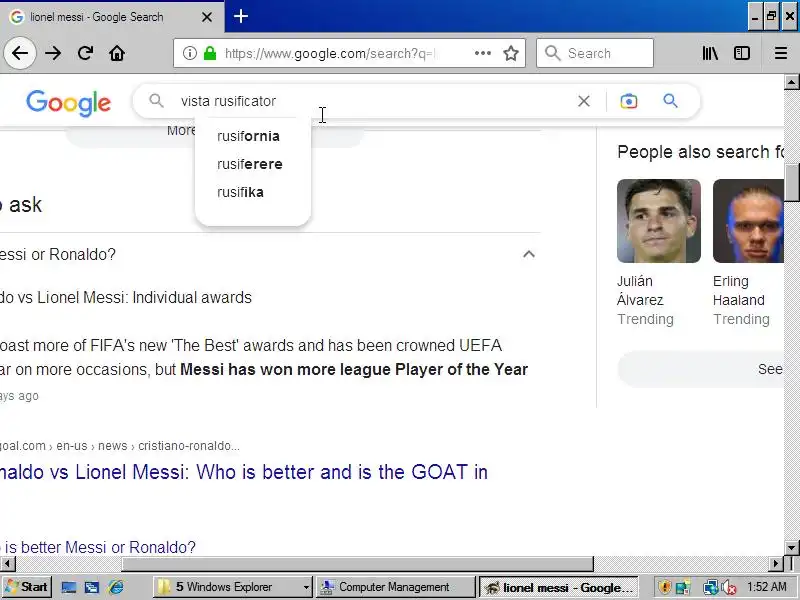This screenshot has width=800, height=600.
Task: Search by image using camera icon
Action: coord(629,101)
